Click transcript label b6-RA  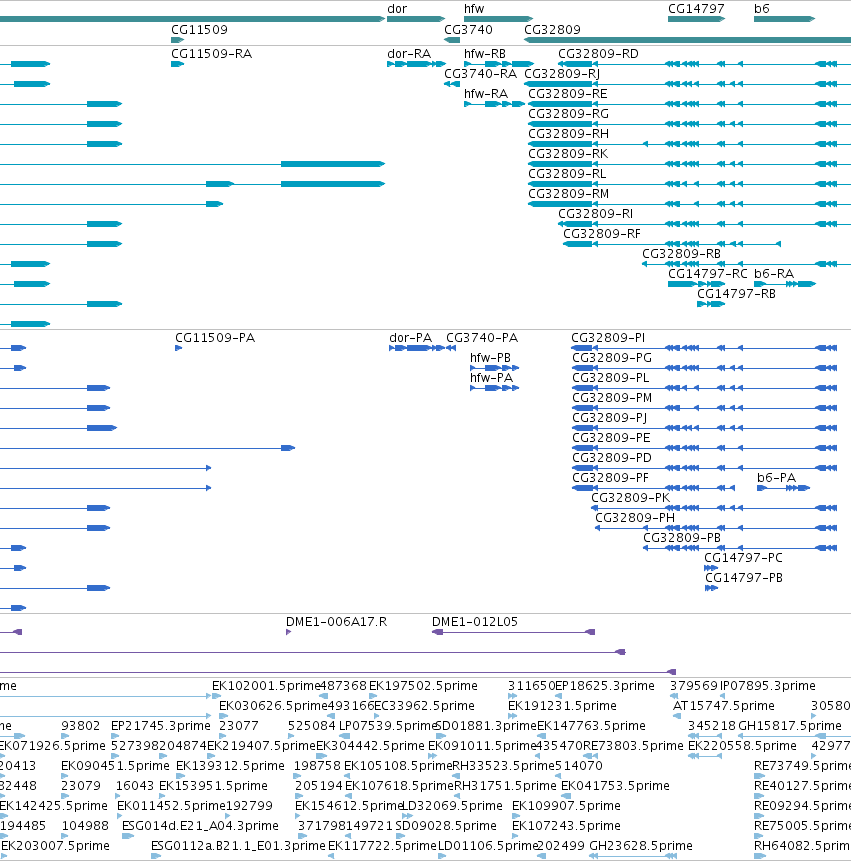[x=774, y=274]
